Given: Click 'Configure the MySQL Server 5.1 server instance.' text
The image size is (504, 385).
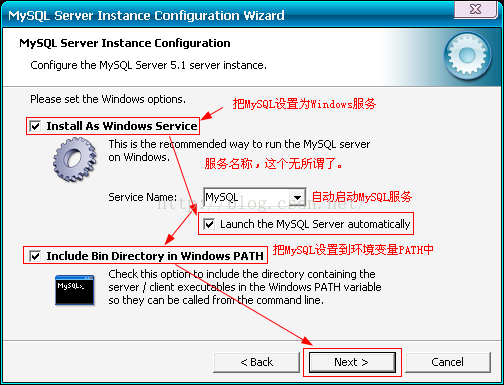Looking at the screenshot, I should tap(149, 65).
